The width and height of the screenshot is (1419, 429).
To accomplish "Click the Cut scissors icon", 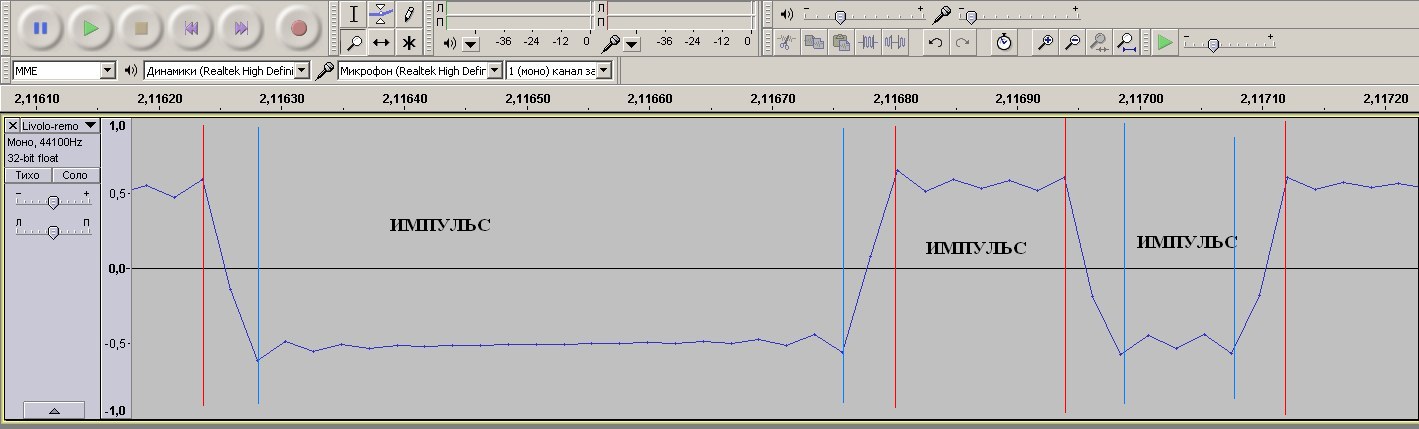I will tap(787, 42).
